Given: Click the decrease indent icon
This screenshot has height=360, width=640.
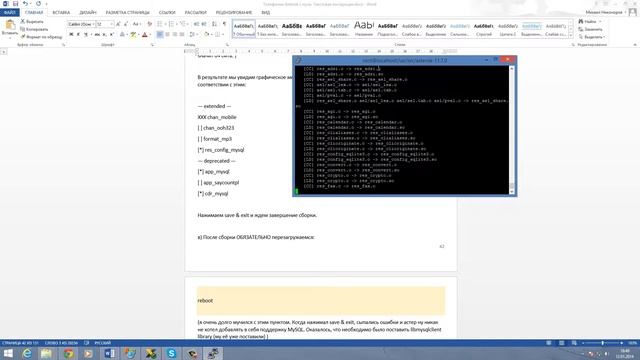Looking at the screenshot, I should [x=196, y=24].
